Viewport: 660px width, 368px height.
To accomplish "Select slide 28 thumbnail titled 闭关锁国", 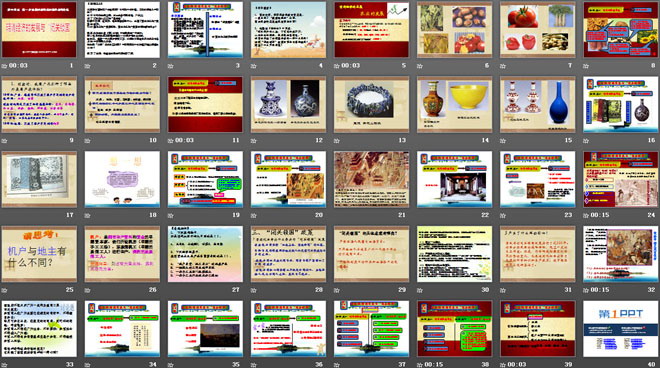I will pos(288,254).
